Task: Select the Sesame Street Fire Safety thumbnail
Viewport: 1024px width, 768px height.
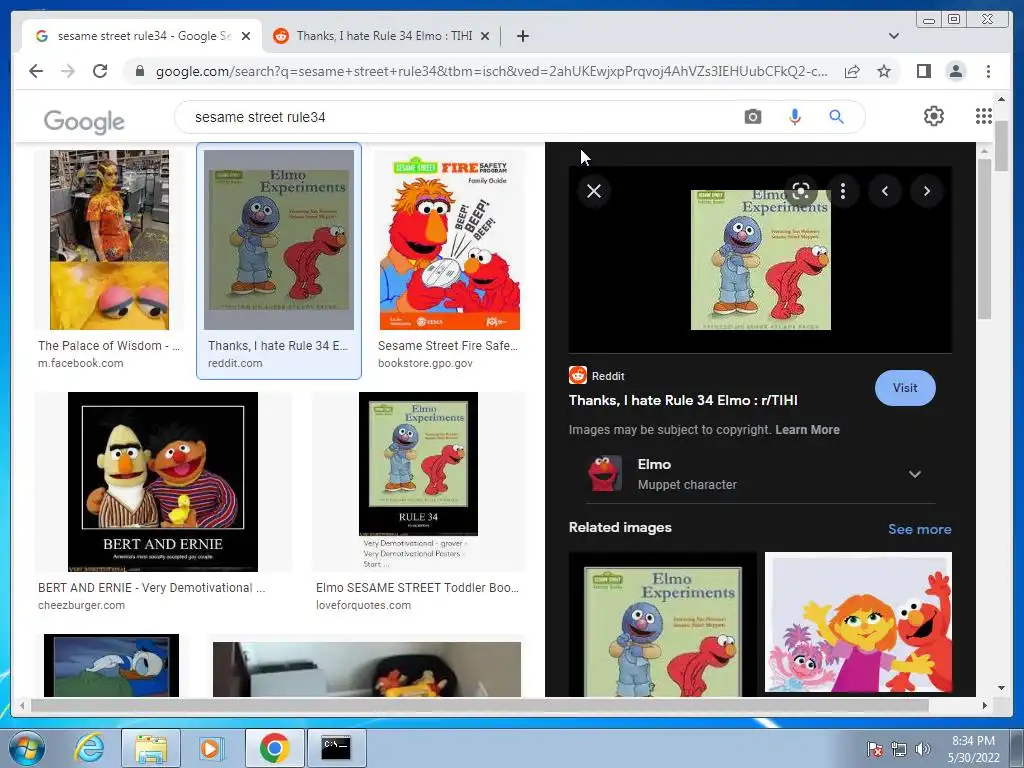Action: click(x=449, y=240)
